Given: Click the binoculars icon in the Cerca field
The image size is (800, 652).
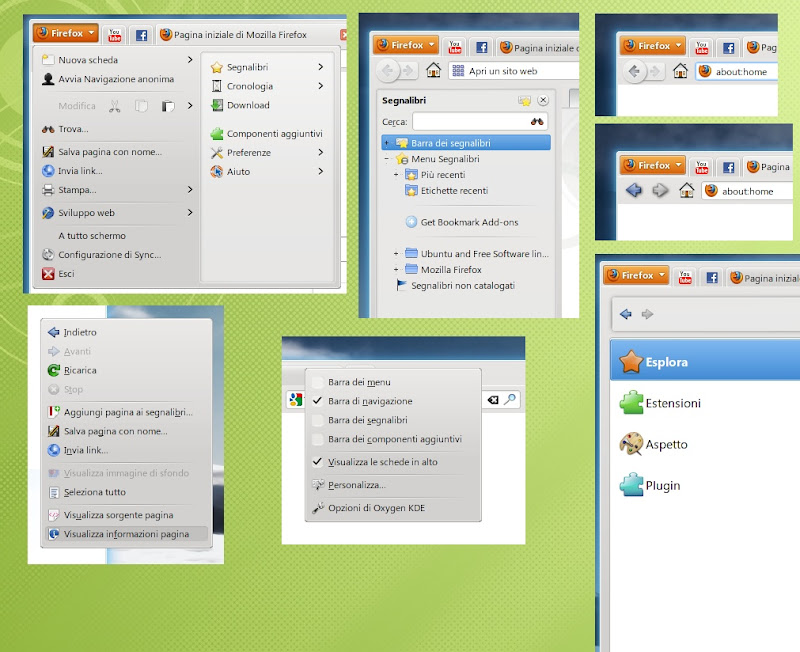Looking at the screenshot, I should click(537, 121).
